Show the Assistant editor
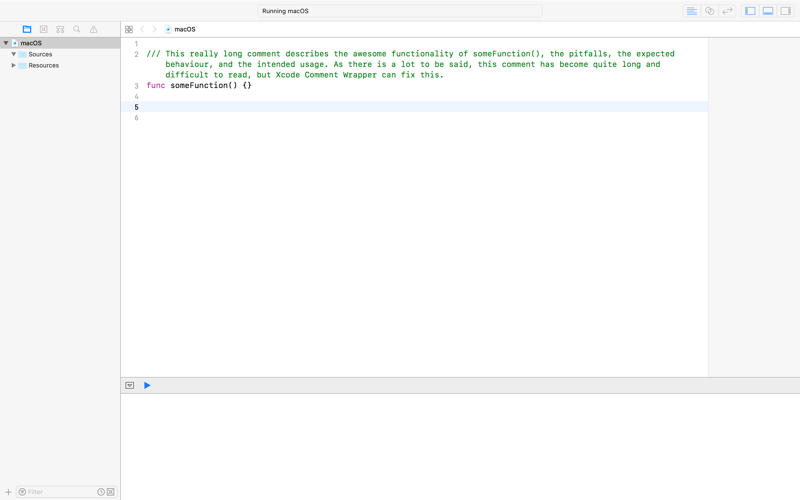800x500 pixels. (710, 11)
